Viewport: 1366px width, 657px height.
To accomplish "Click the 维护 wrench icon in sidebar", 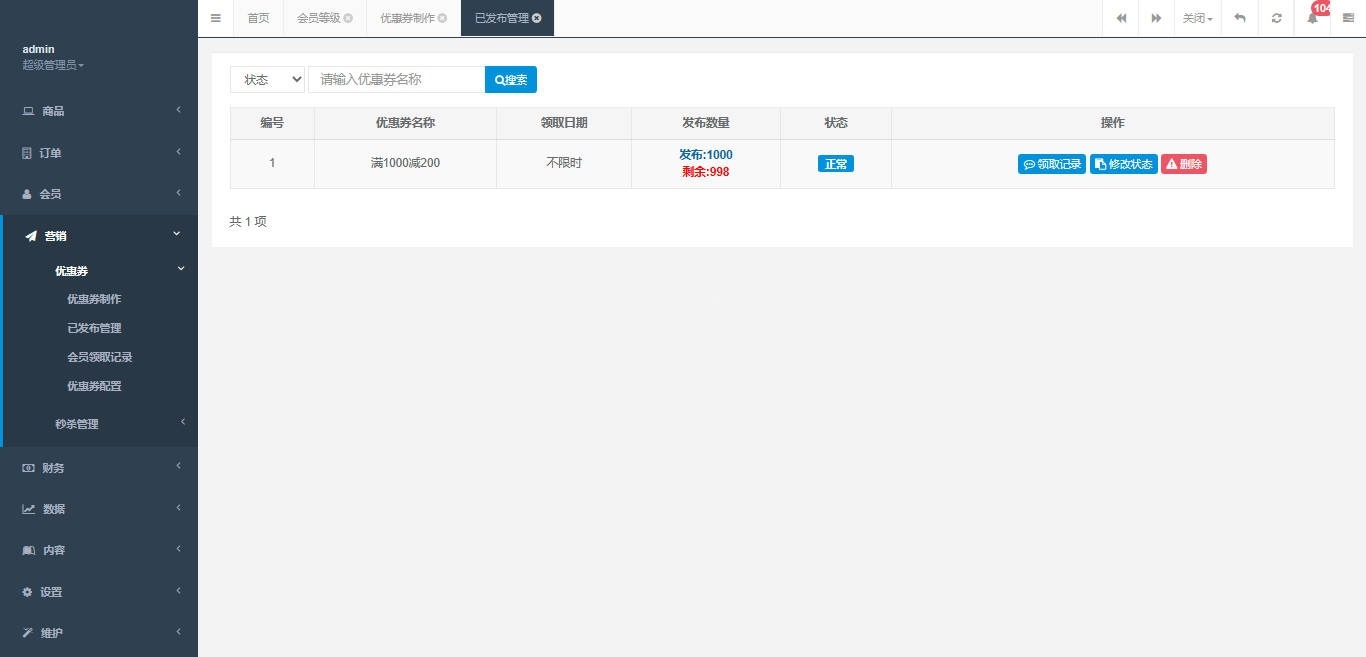I will click(27, 633).
